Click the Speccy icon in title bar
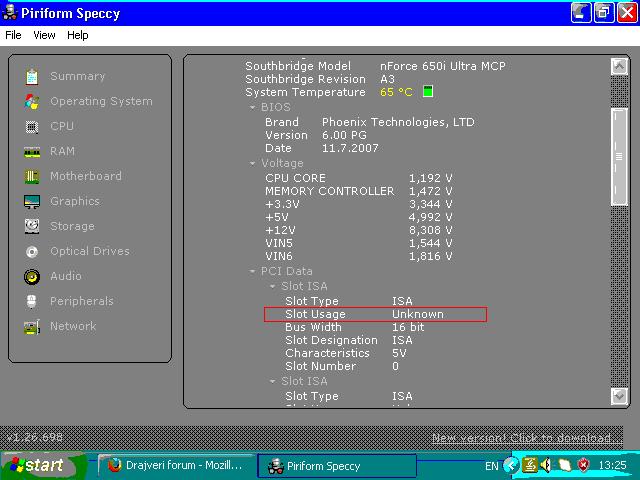Viewport: 640px width, 480px height. (9, 12)
